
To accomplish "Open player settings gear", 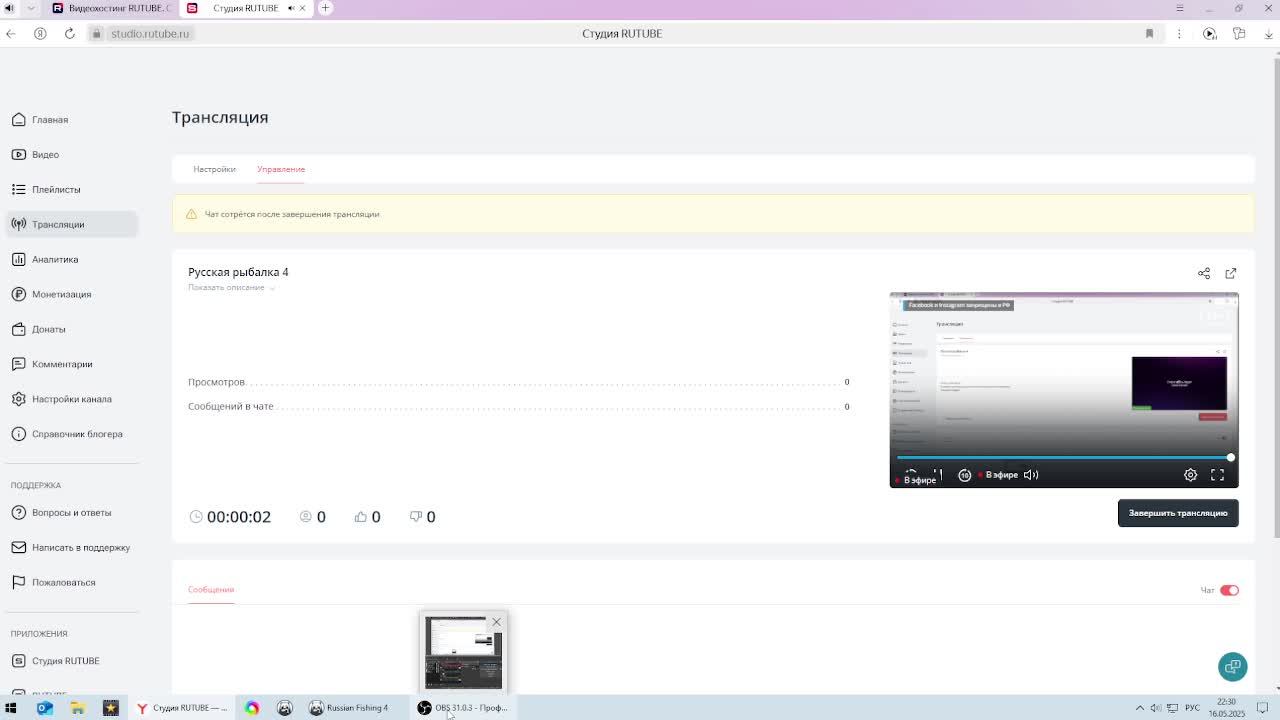I will coord(1190,475).
